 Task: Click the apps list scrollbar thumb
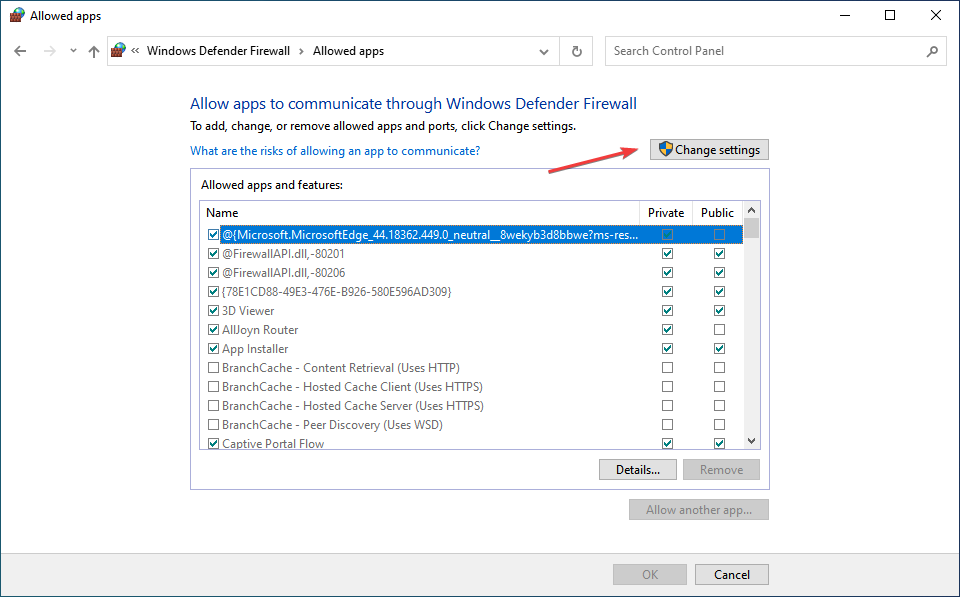[x=751, y=228]
